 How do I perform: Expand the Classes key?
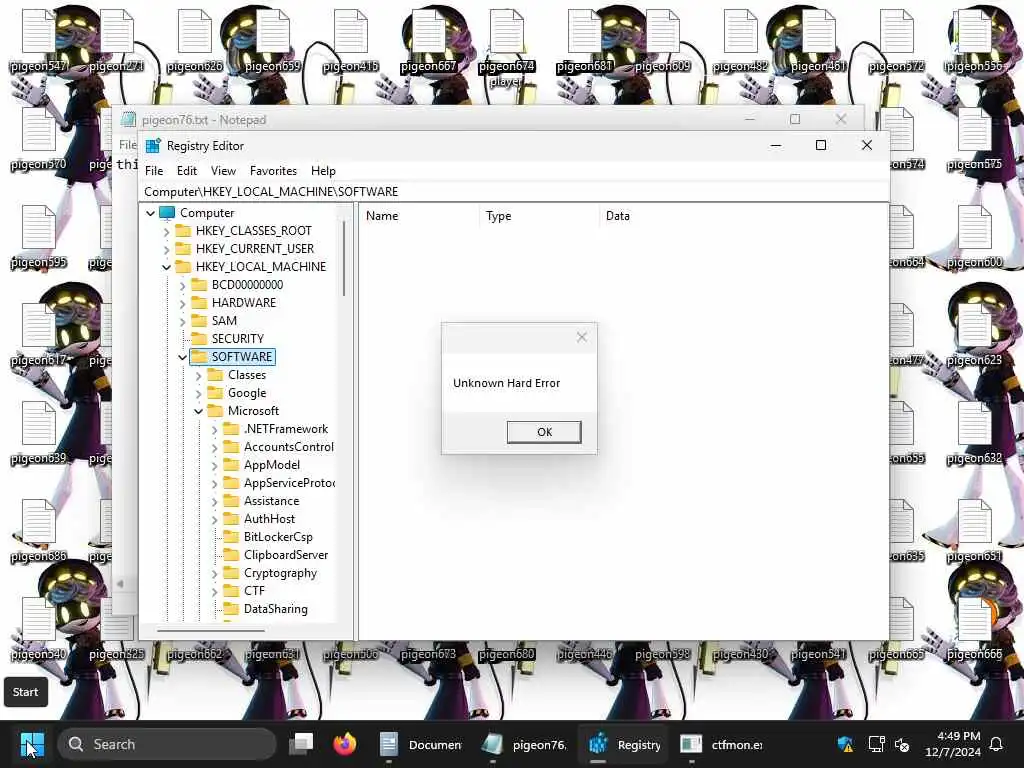tap(199, 376)
